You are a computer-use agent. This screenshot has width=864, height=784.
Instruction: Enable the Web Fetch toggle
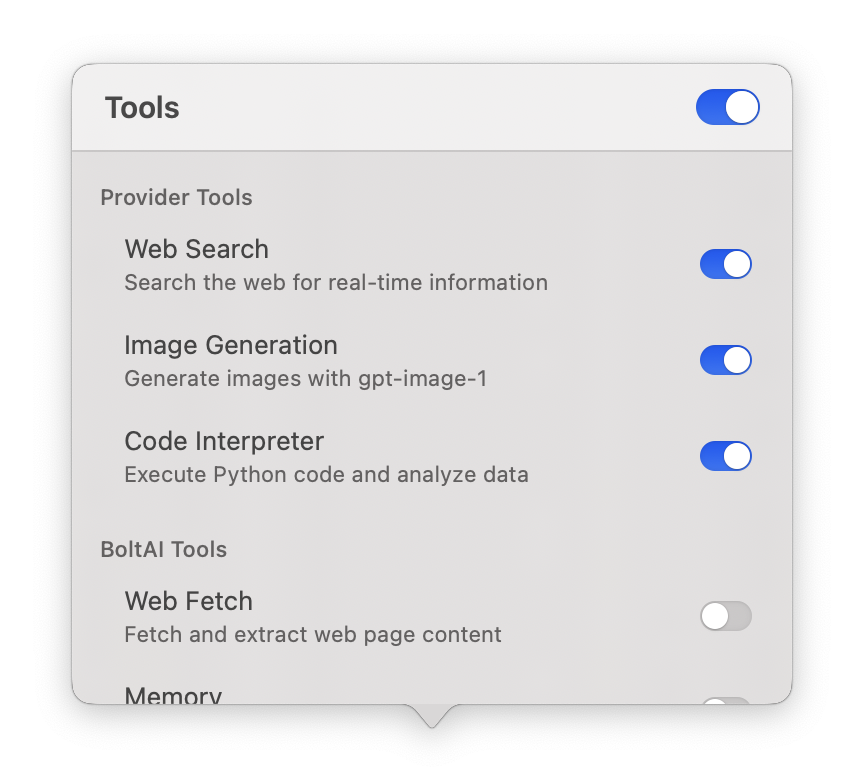725,616
